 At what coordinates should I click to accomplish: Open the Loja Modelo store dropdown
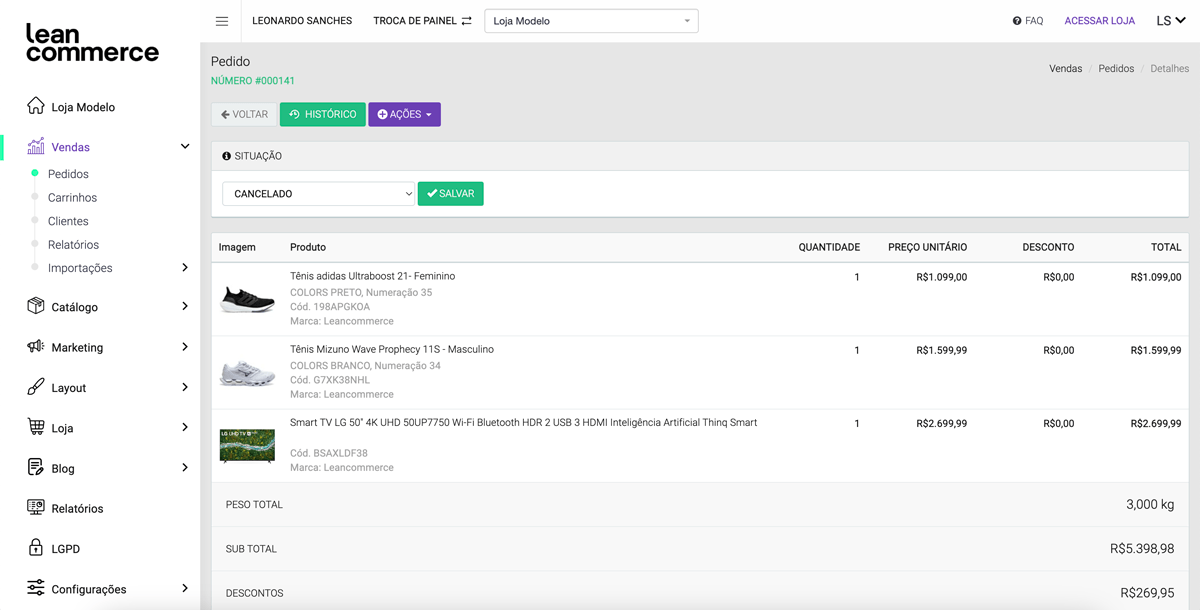(591, 21)
